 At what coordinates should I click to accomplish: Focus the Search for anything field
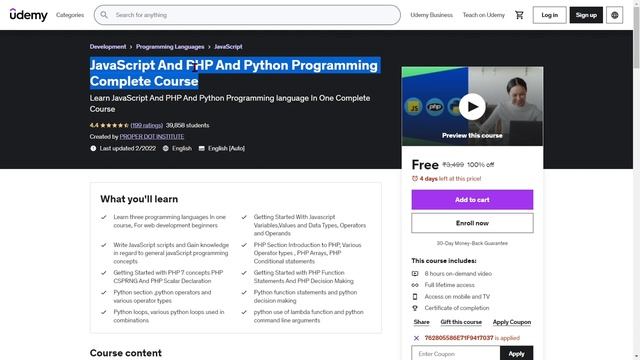point(247,15)
